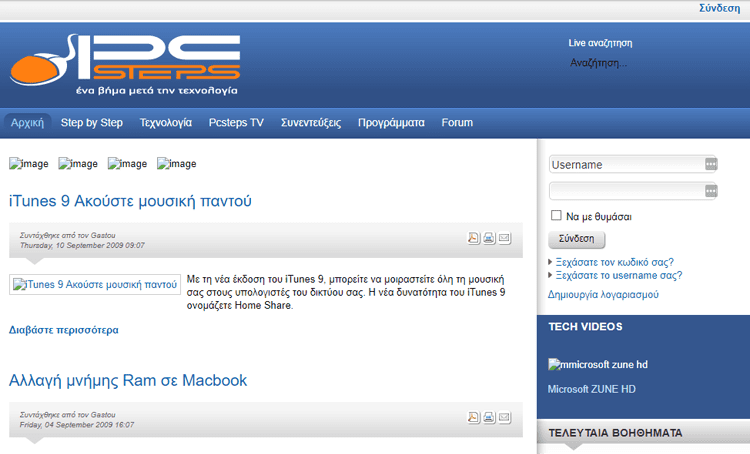Focus the Username input field
Screen dimensions: 750x454
(x=632, y=164)
